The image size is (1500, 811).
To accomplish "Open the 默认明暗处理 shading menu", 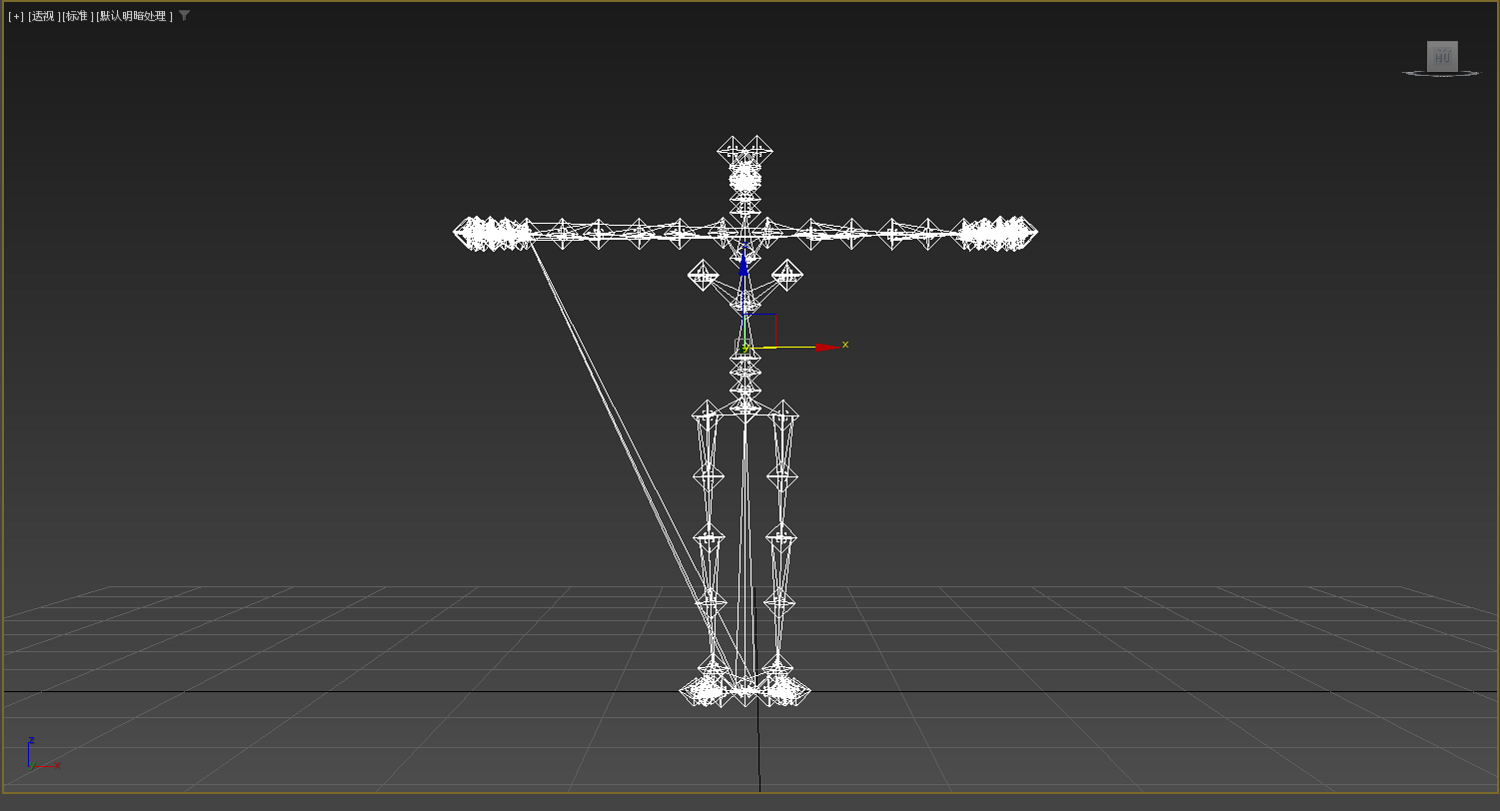I will (x=134, y=16).
